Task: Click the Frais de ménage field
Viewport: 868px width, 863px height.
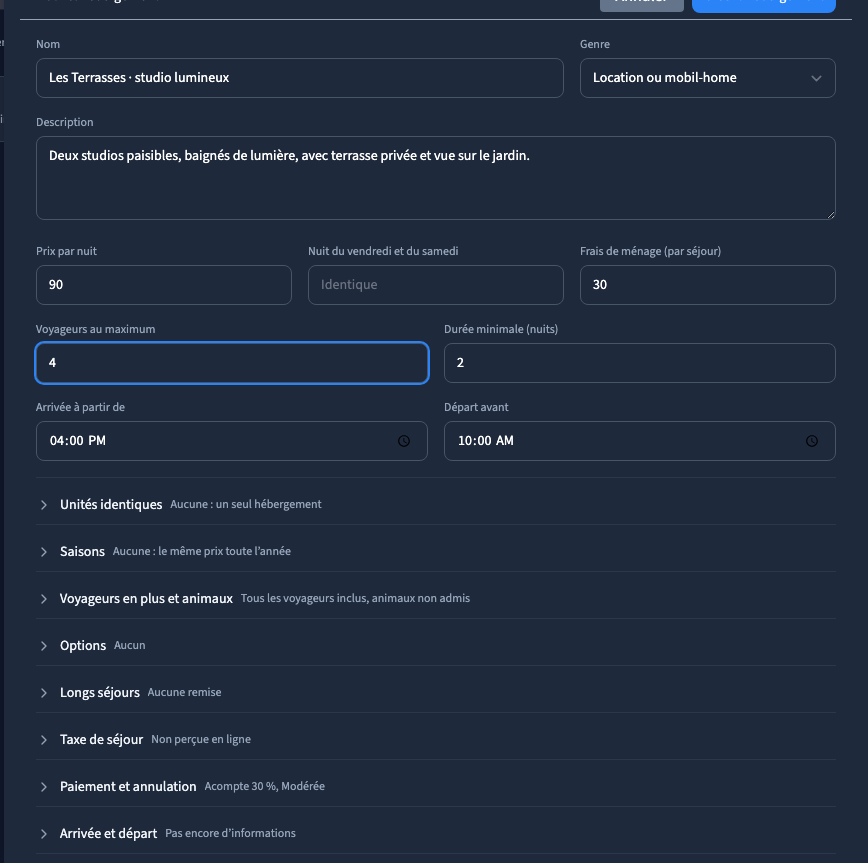Action: [707, 285]
